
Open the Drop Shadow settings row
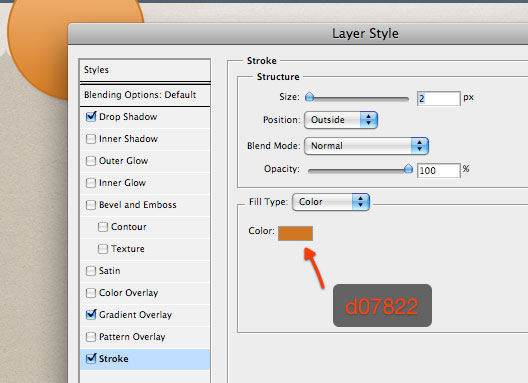pyautogui.click(x=145, y=117)
